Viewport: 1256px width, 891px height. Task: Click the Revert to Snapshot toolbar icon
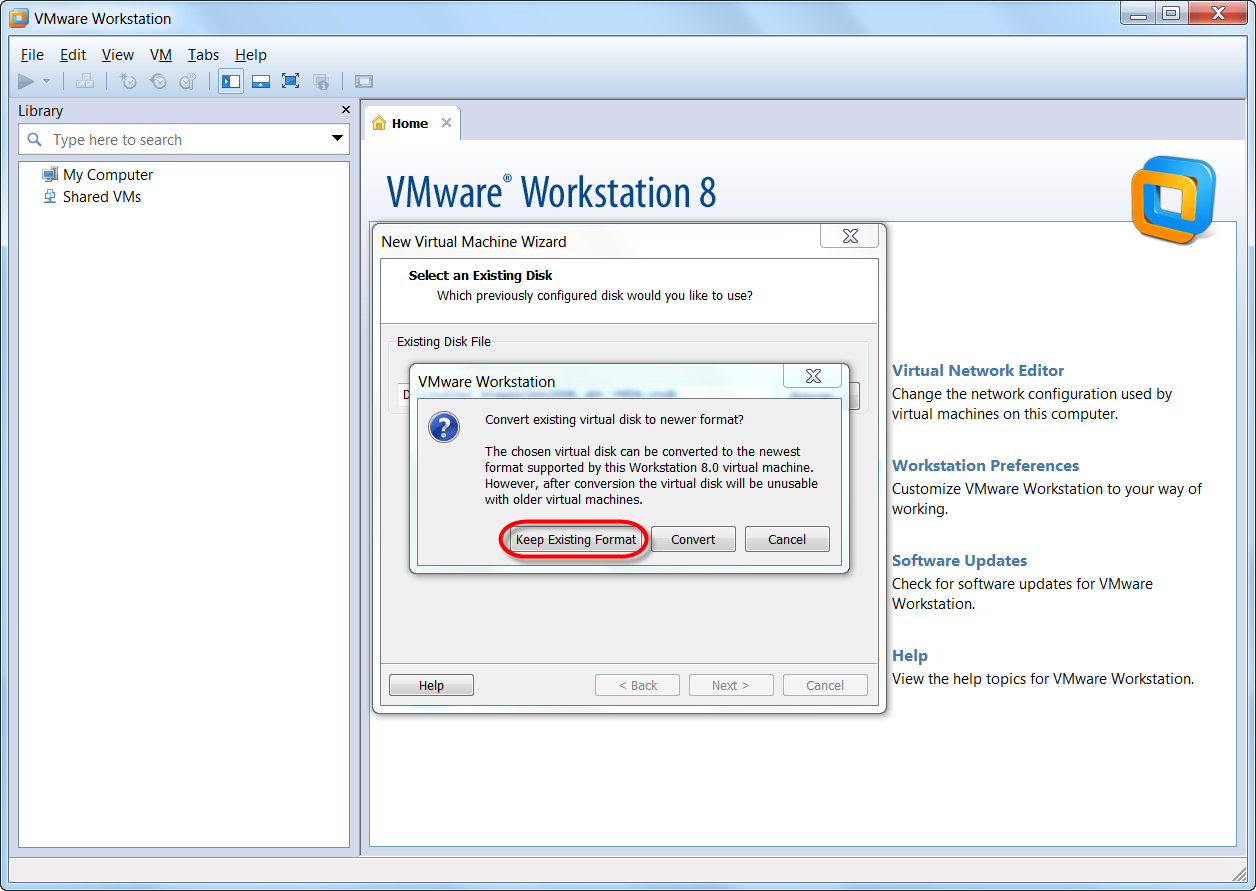[x=158, y=81]
